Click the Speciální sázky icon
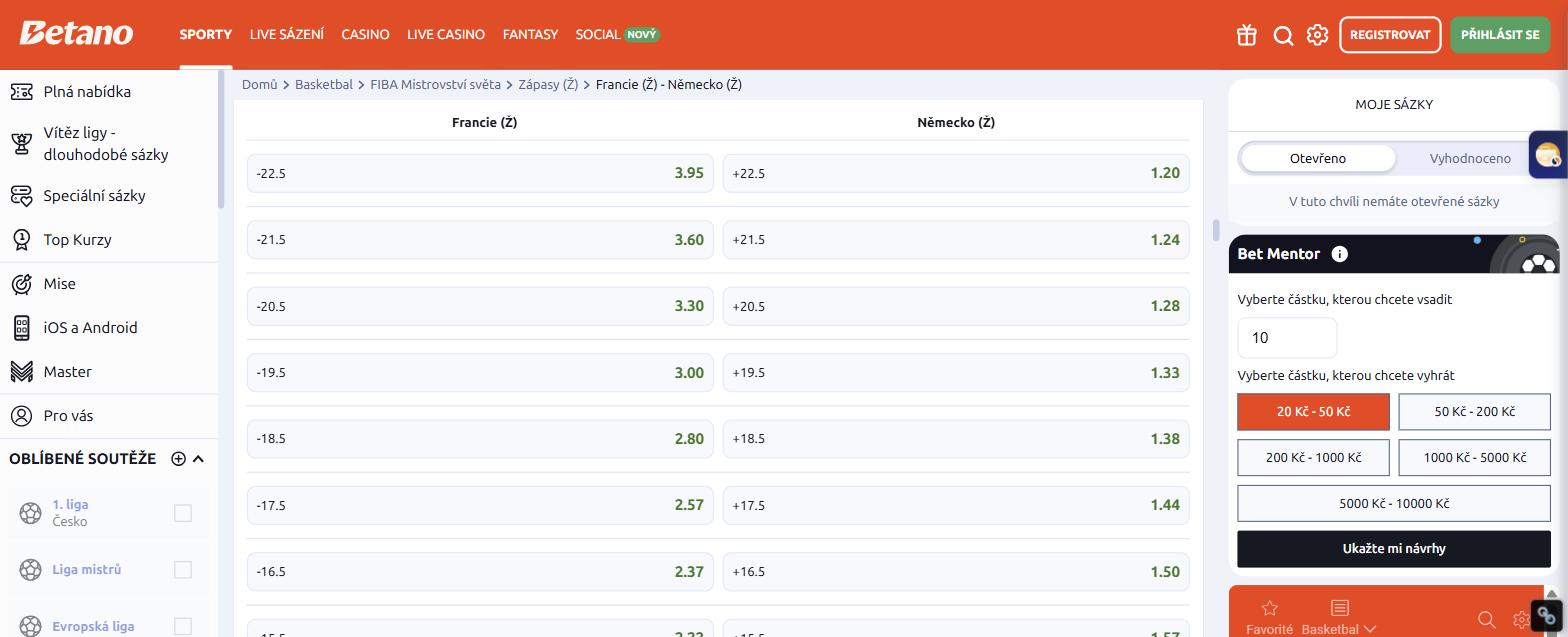The width and height of the screenshot is (1568, 637). coord(21,196)
